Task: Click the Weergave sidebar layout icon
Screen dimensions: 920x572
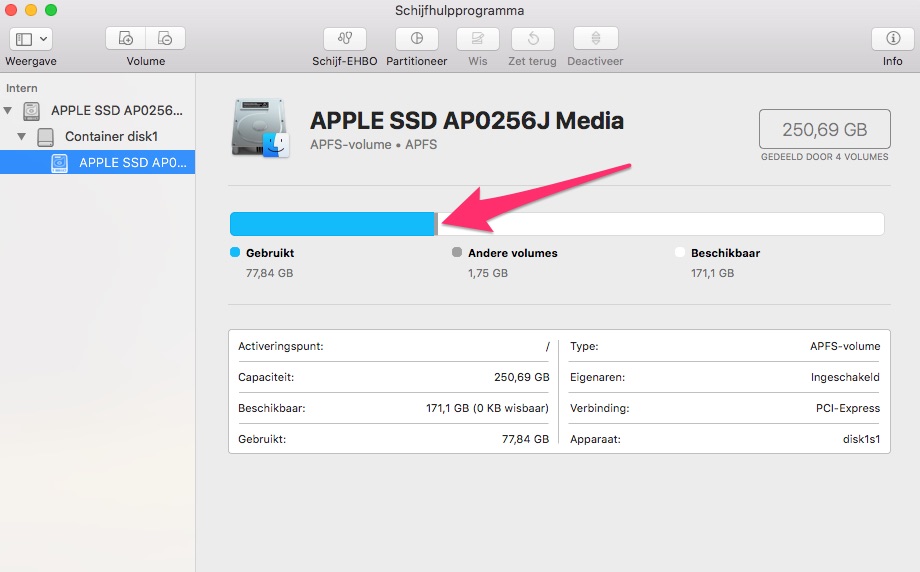Action: 24,39
